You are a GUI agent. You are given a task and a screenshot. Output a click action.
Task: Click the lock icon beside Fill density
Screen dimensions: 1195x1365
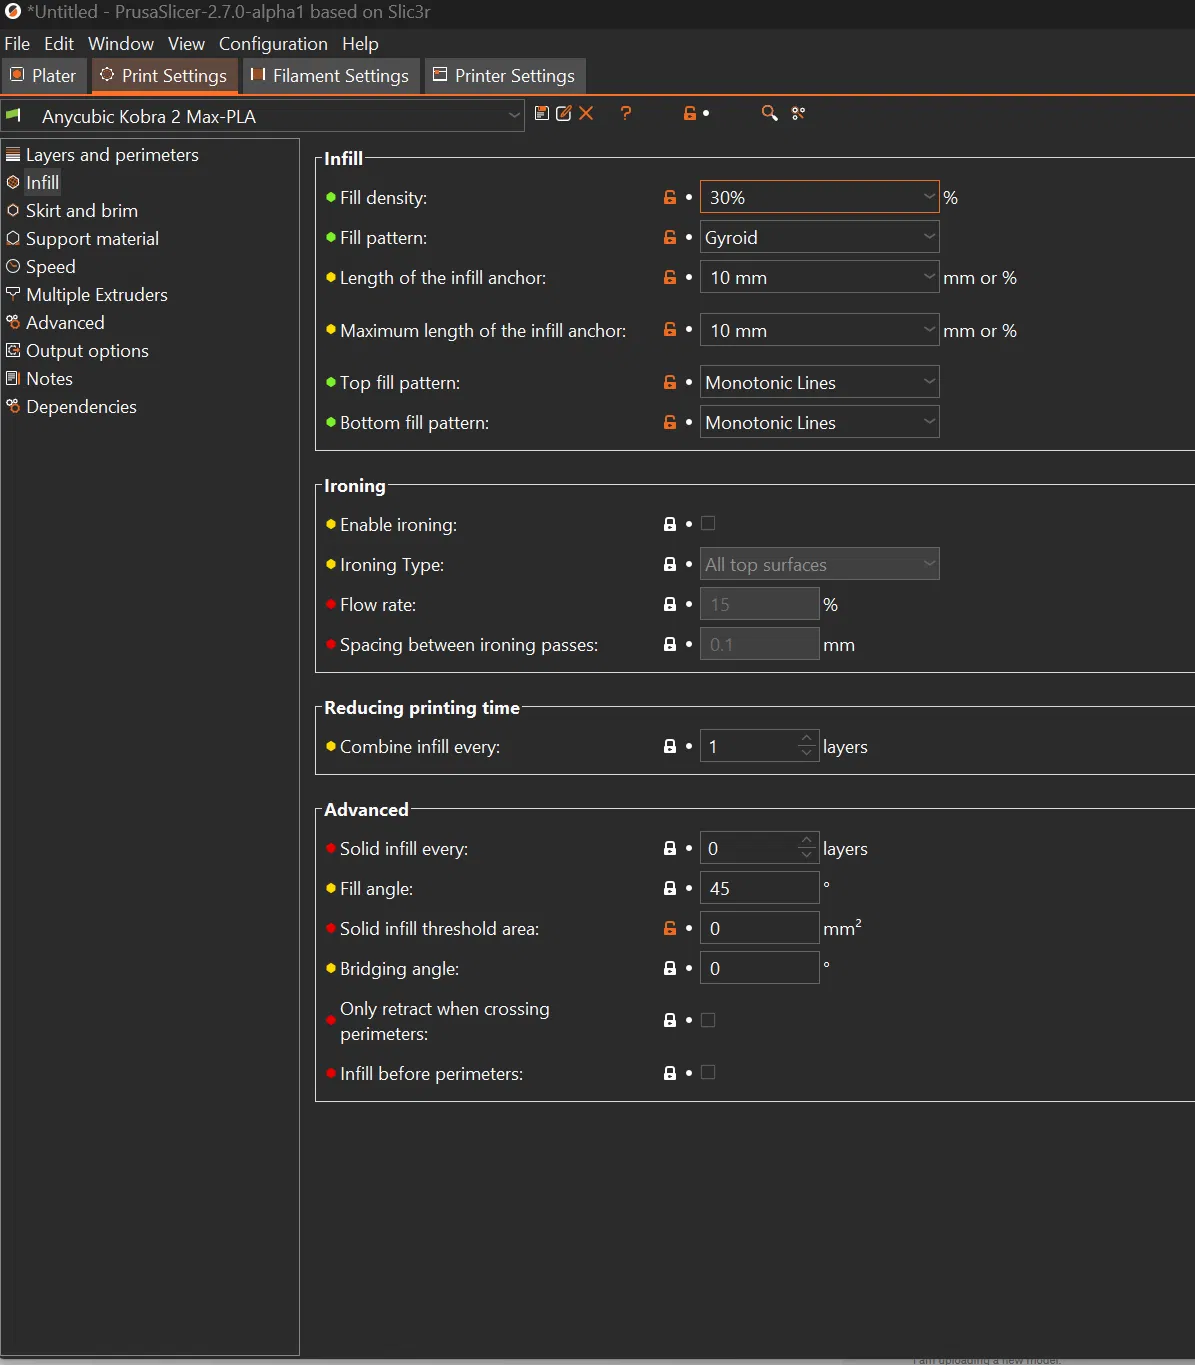click(x=670, y=197)
